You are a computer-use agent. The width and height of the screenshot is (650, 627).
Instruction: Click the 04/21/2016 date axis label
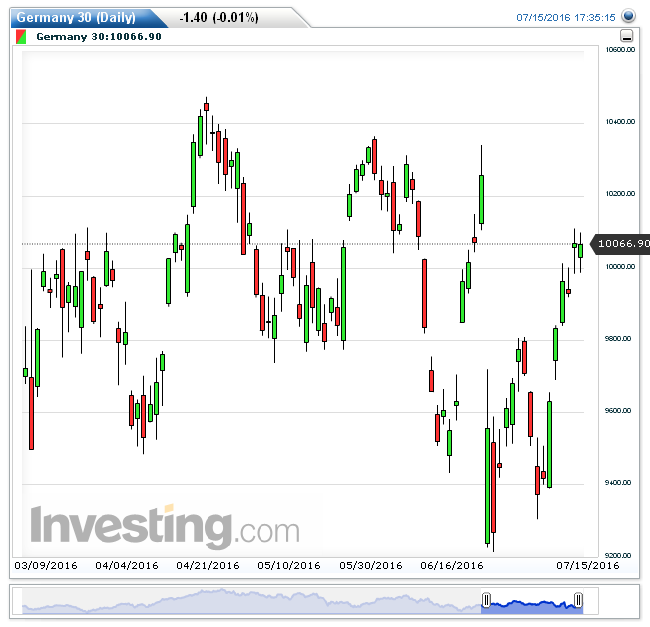208,566
